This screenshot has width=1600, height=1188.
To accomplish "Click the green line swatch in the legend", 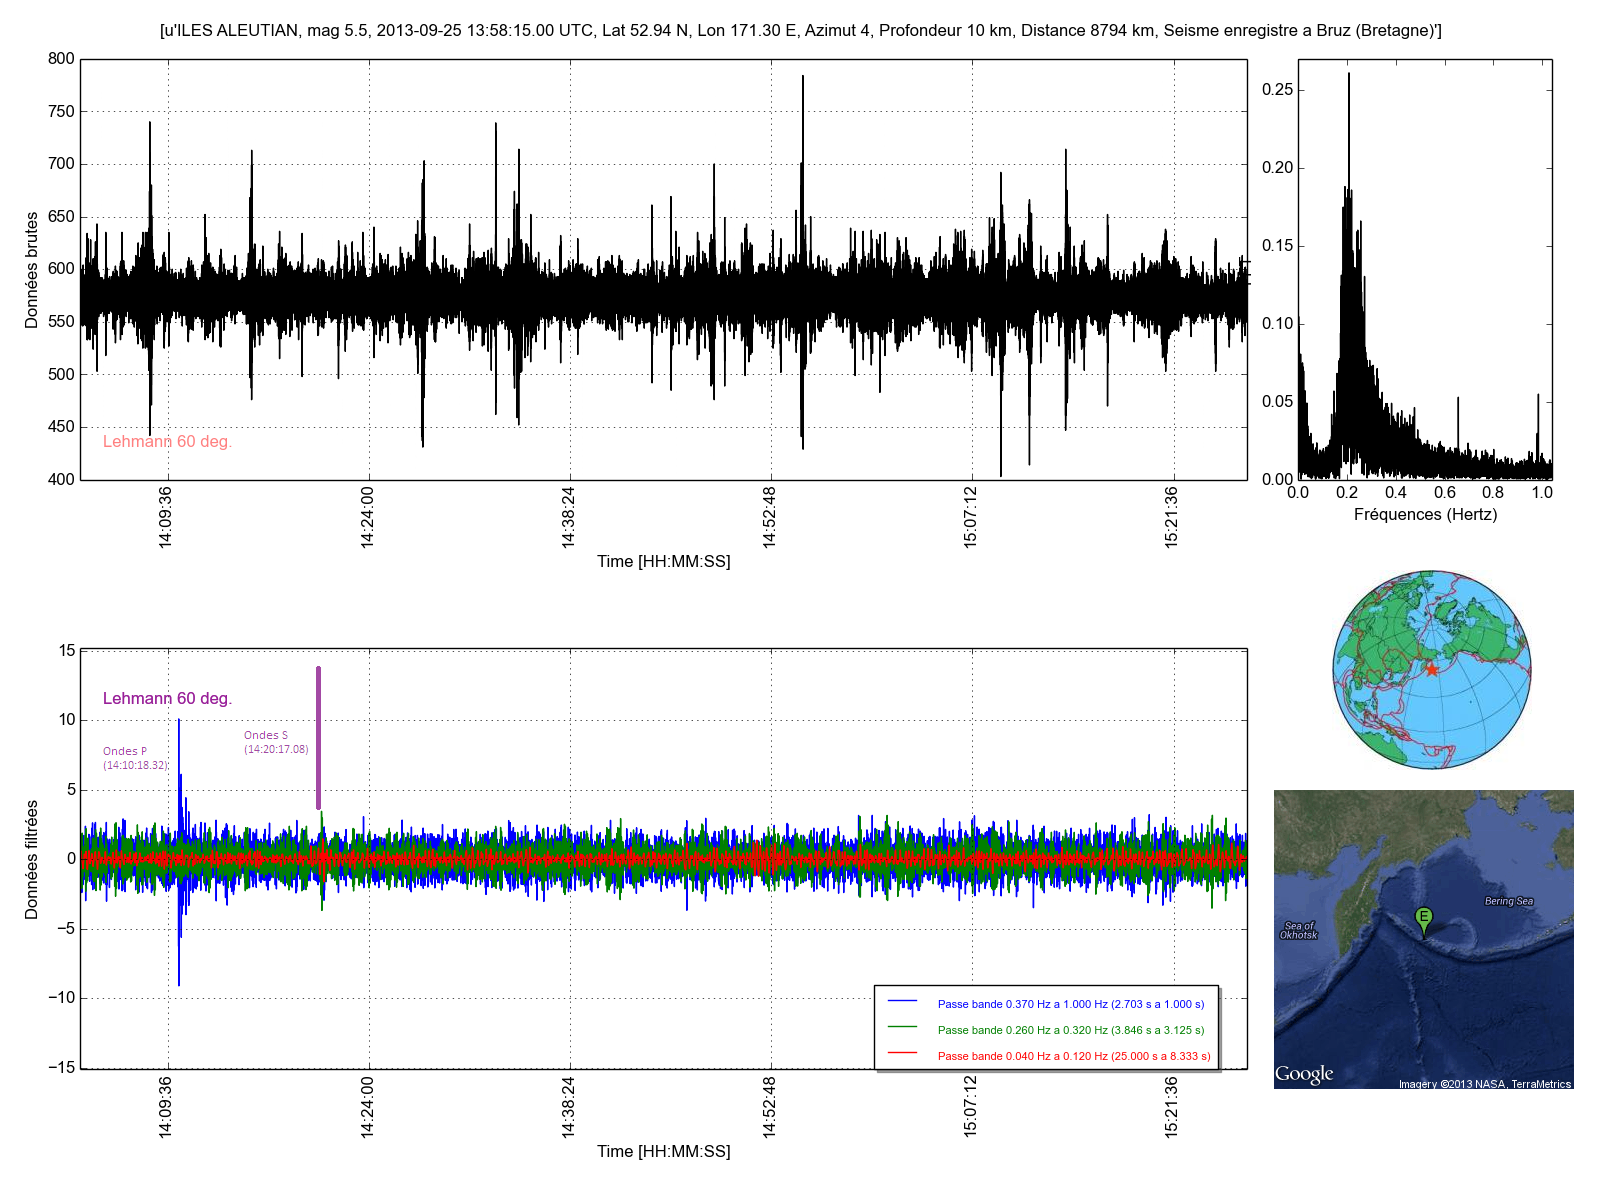I will click(902, 1027).
